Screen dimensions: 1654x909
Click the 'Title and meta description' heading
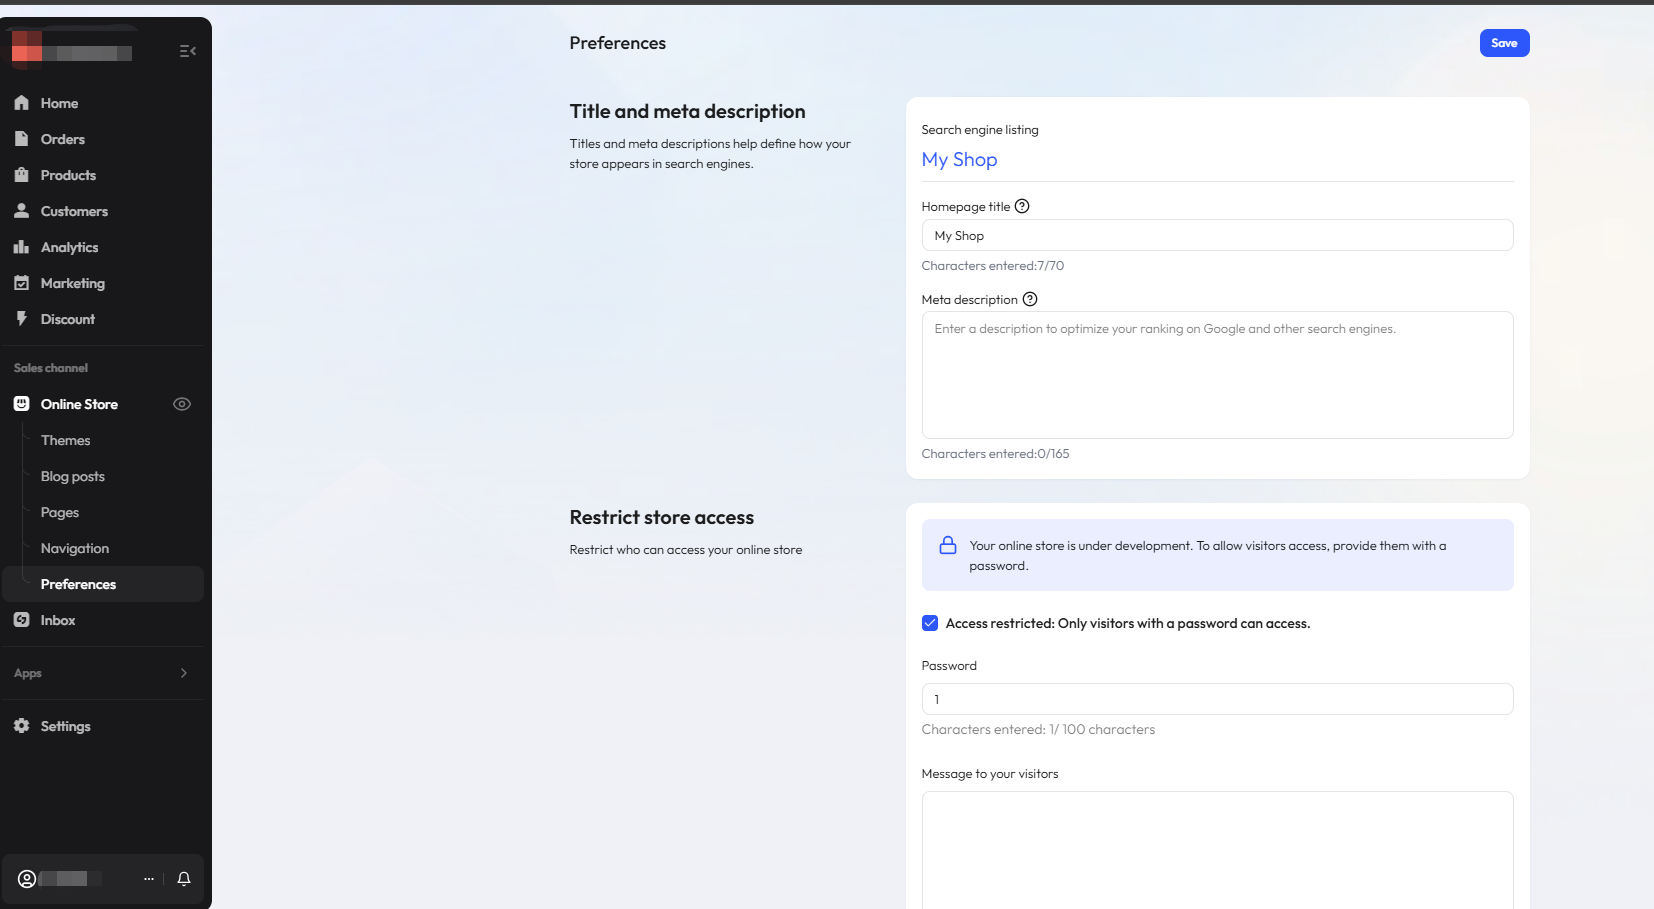[x=687, y=111]
